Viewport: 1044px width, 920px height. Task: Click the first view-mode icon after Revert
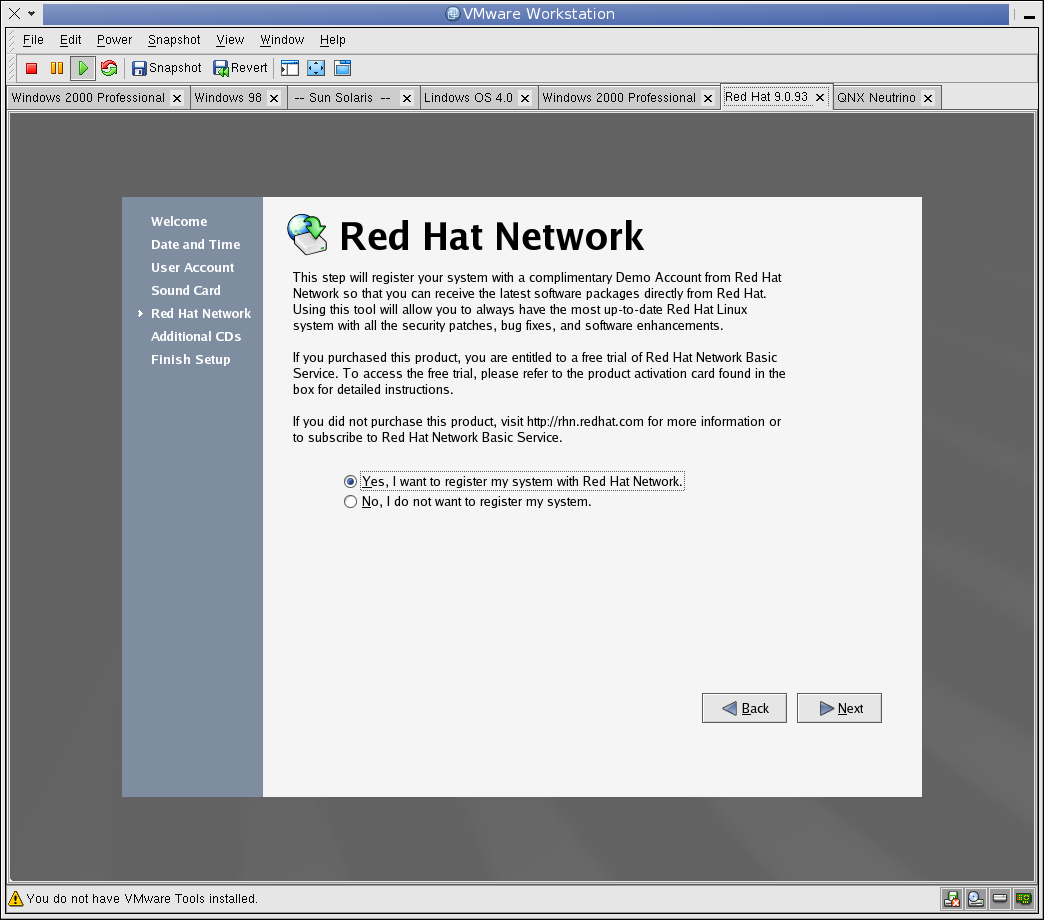click(x=290, y=68)
